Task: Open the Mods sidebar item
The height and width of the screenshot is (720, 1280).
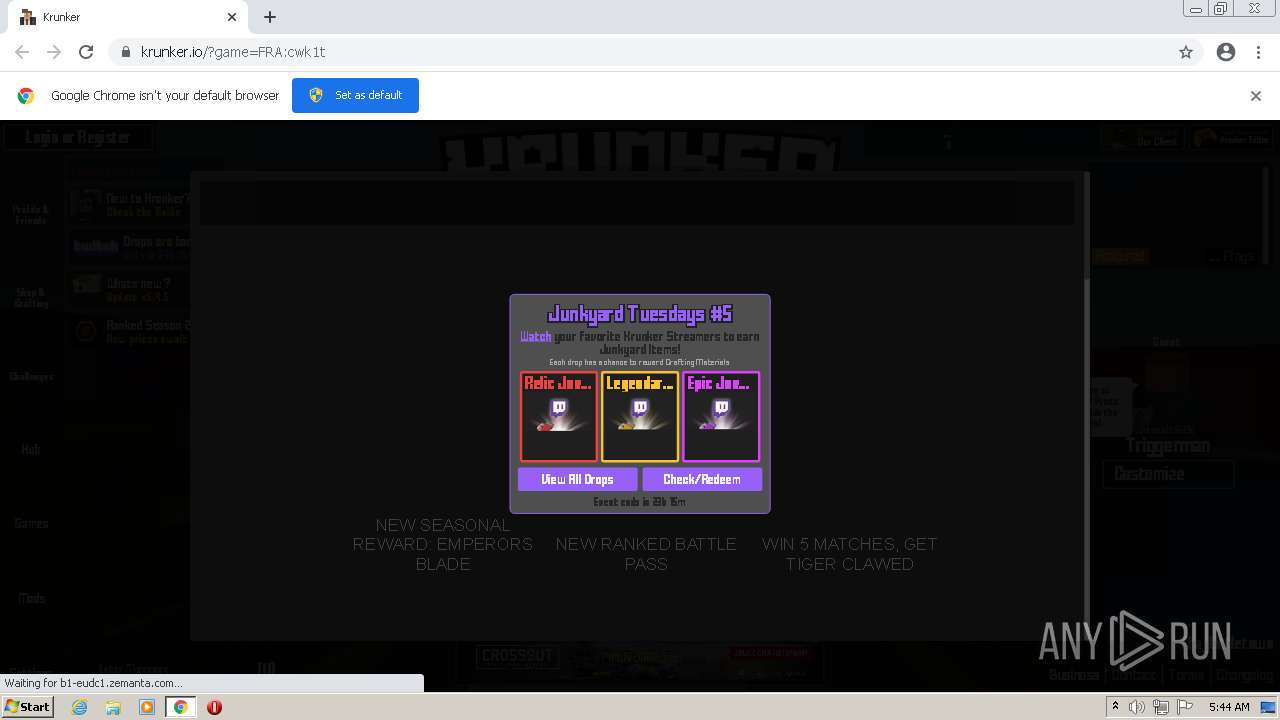Action: (31, 598)
